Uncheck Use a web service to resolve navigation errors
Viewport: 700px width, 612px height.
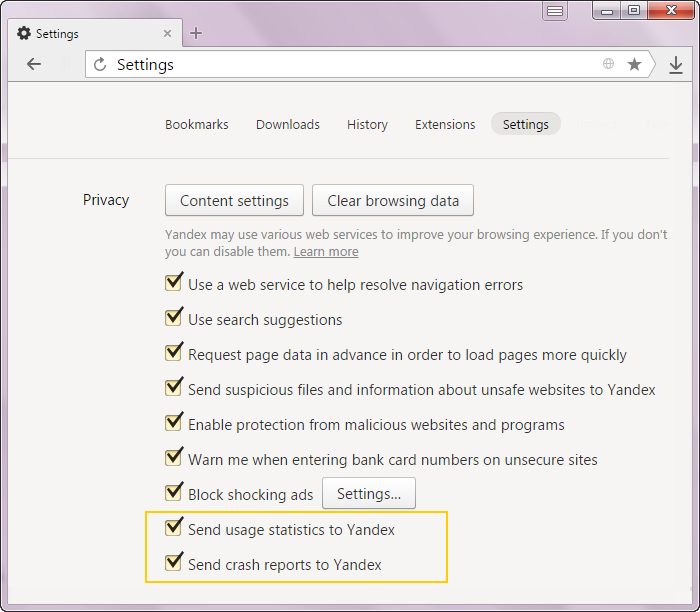[173, 282]
